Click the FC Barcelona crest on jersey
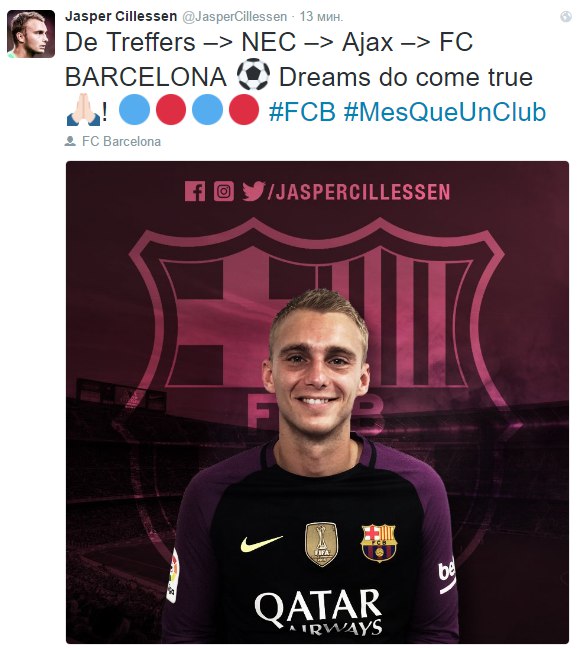Image resolution: width=579 pixels, height=649 pixels. click(x=379, y=543)
